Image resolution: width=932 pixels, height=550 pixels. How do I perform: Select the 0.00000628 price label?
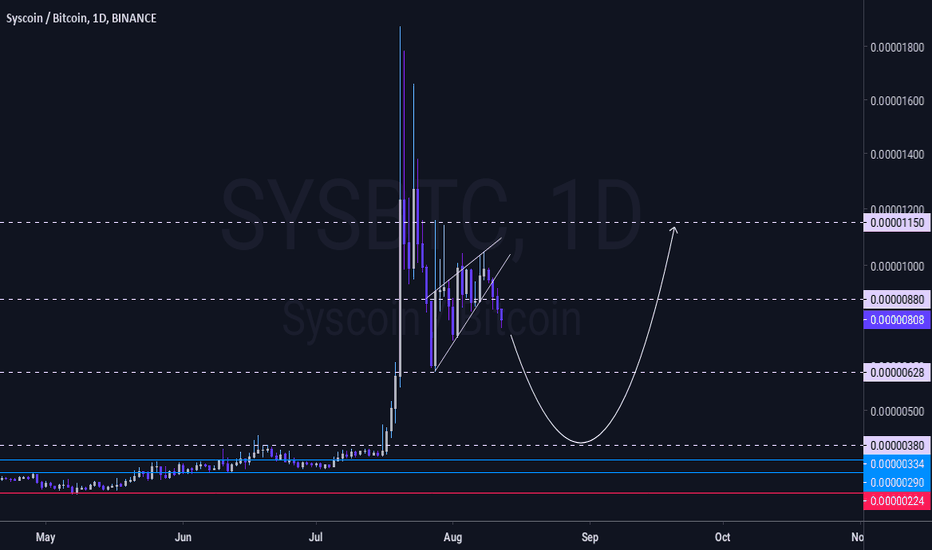(897, 373)
